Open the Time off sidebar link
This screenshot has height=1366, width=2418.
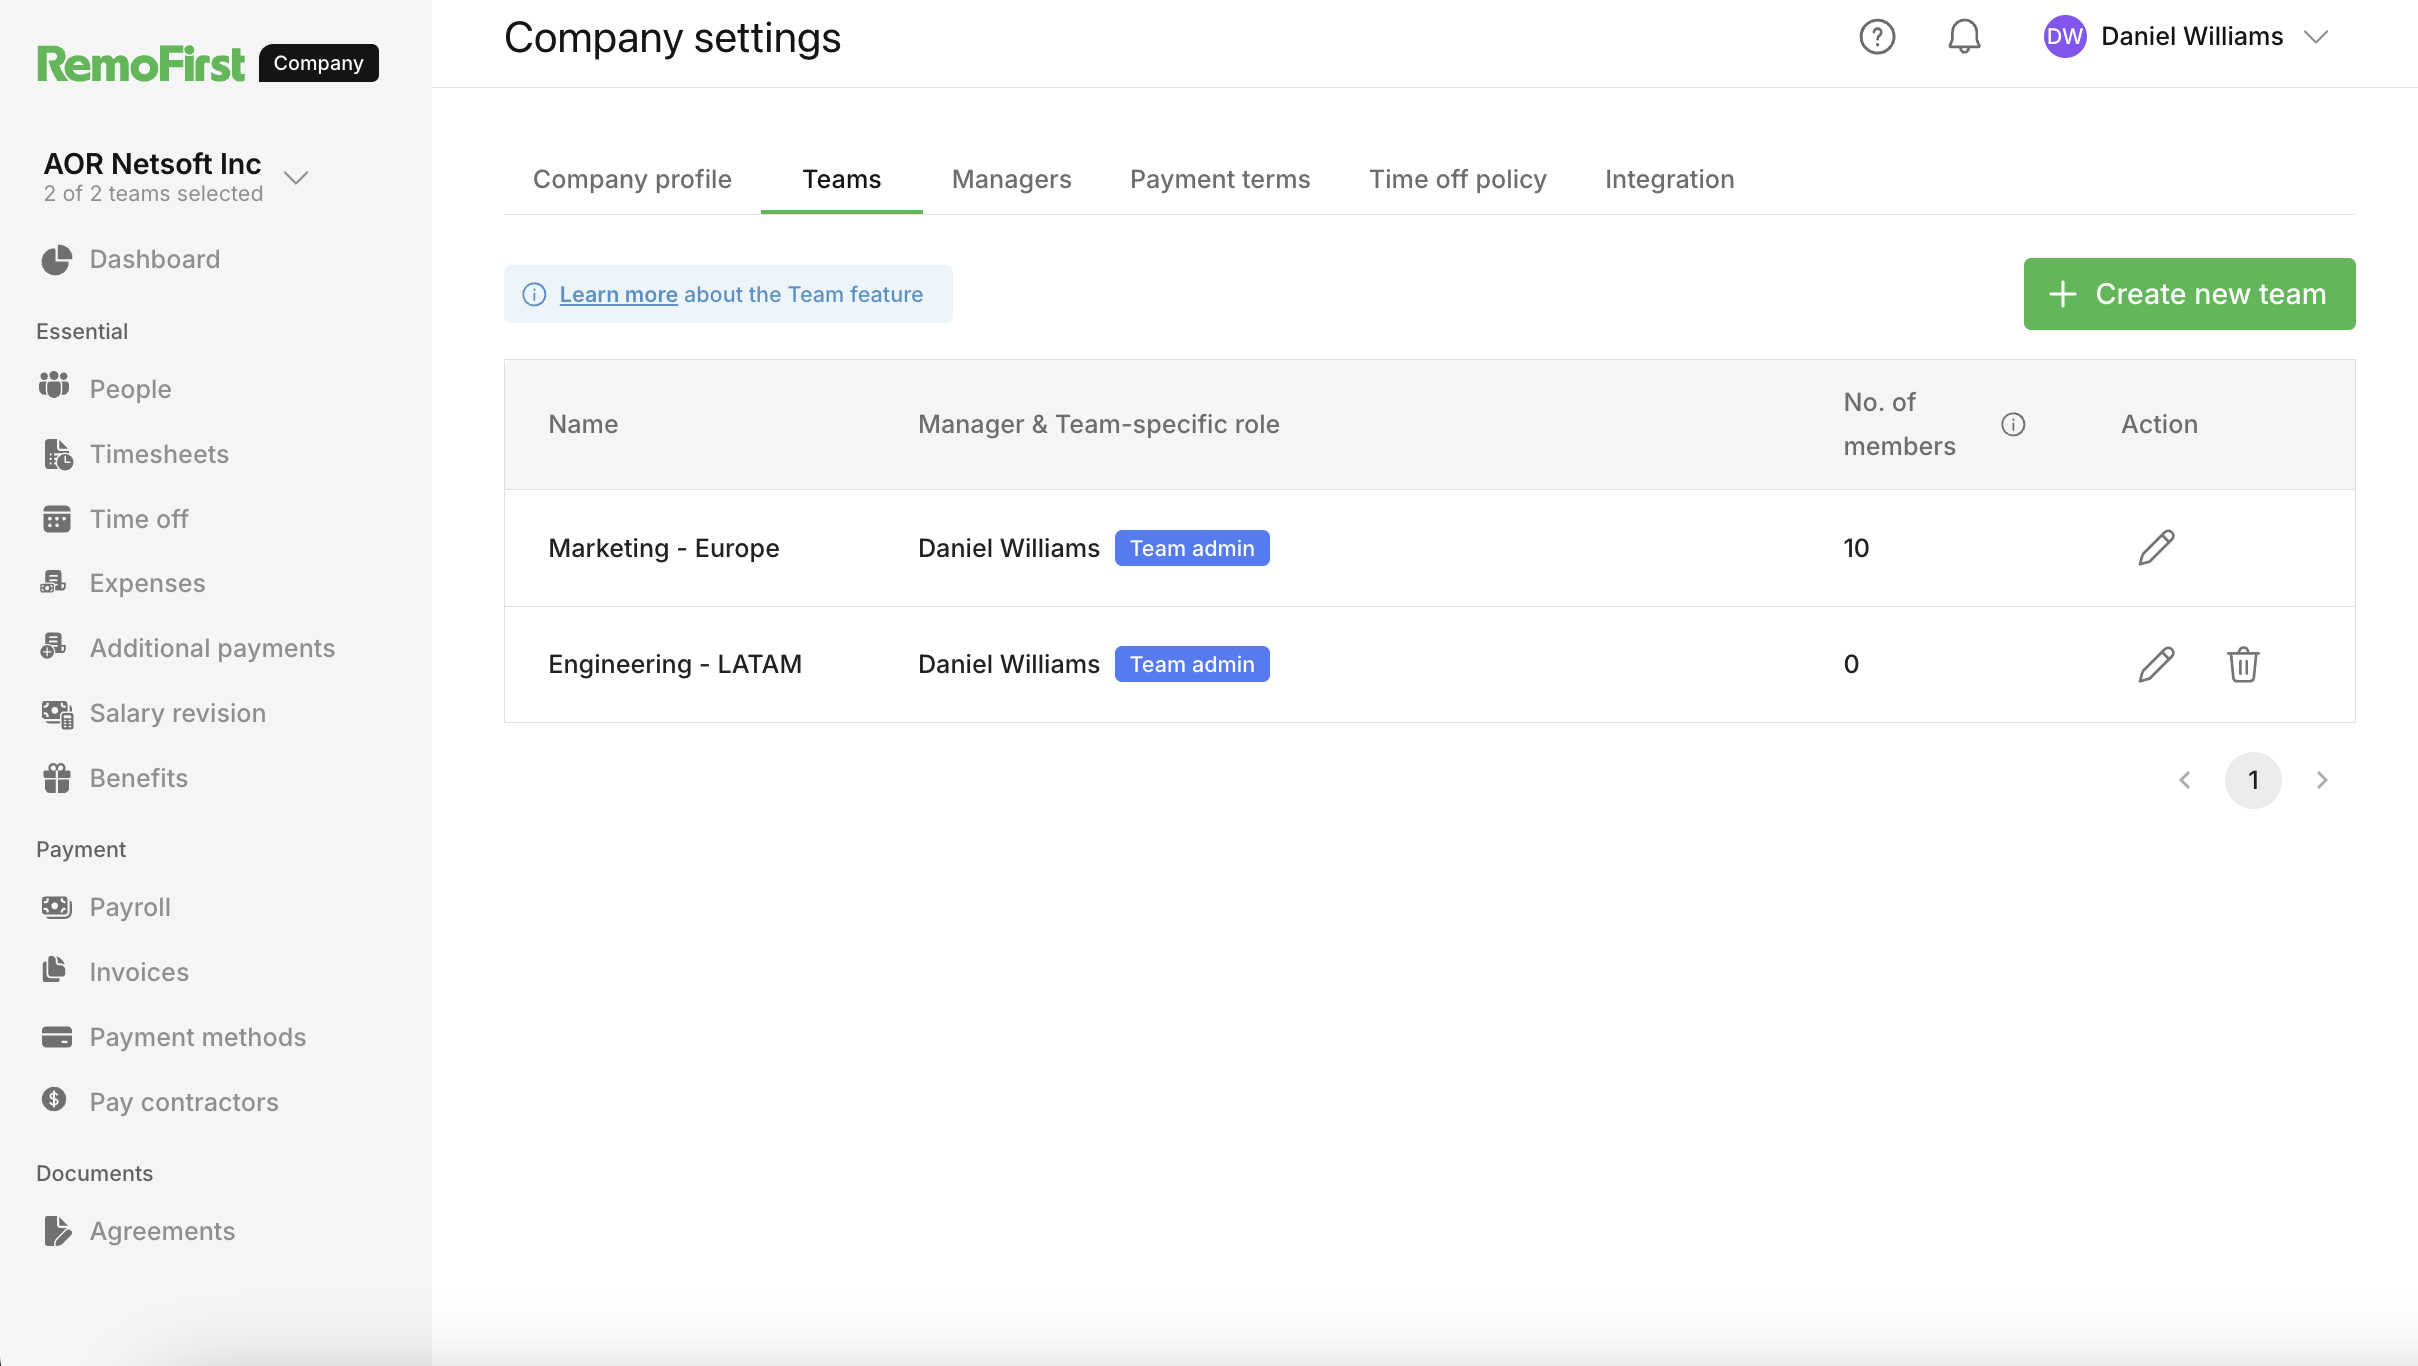(x=139, y=519)
